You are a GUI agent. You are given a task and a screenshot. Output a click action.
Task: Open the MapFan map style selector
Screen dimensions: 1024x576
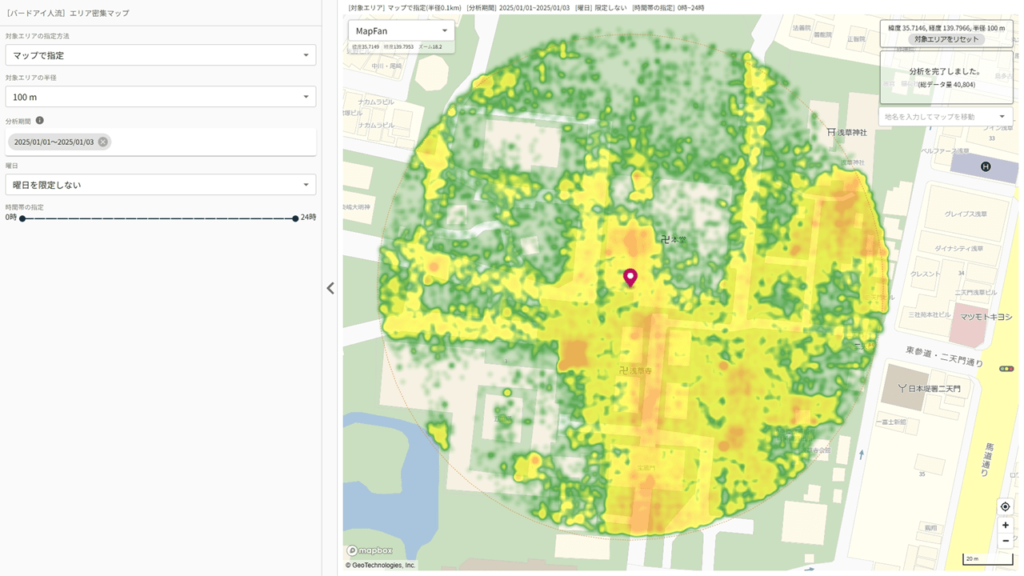click(x=401, y=31)
